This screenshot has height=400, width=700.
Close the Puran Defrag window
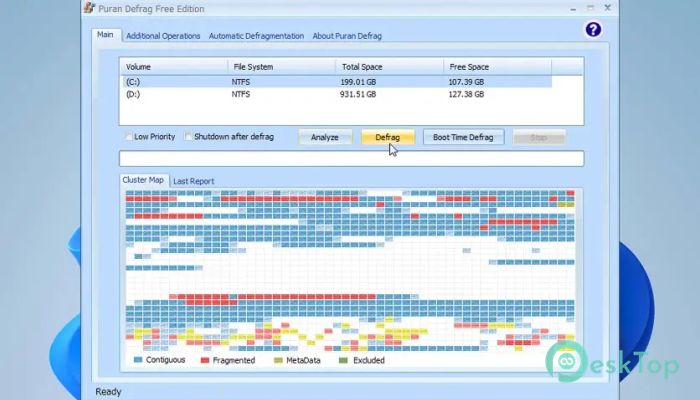coord(608,8)
